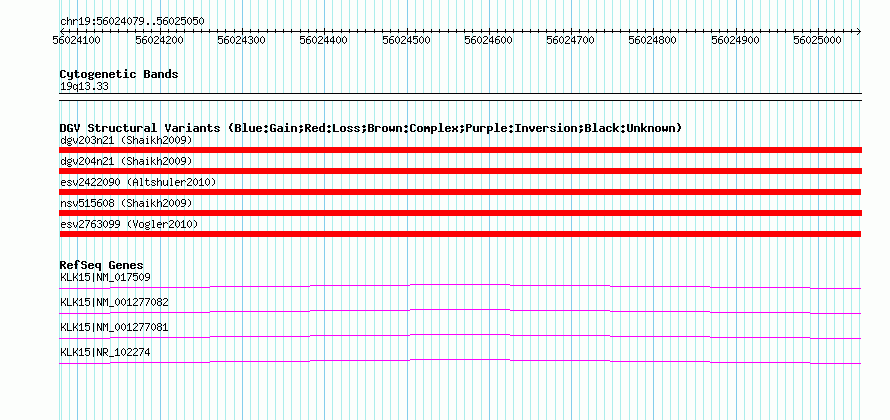
Task: Open the esv2422090 (Altshuler2010) variant label
Action: pyautogui.click(x=138, y=182)
